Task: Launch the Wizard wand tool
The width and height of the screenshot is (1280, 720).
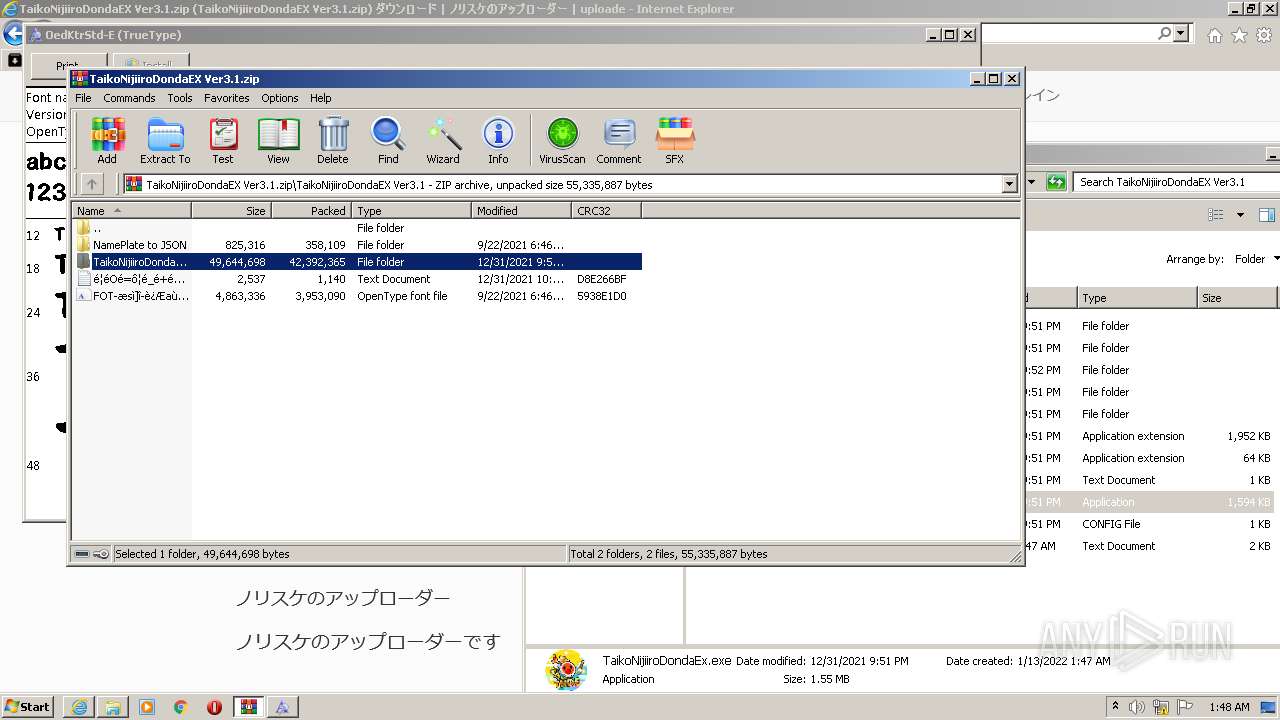Action: pos(443,140)
